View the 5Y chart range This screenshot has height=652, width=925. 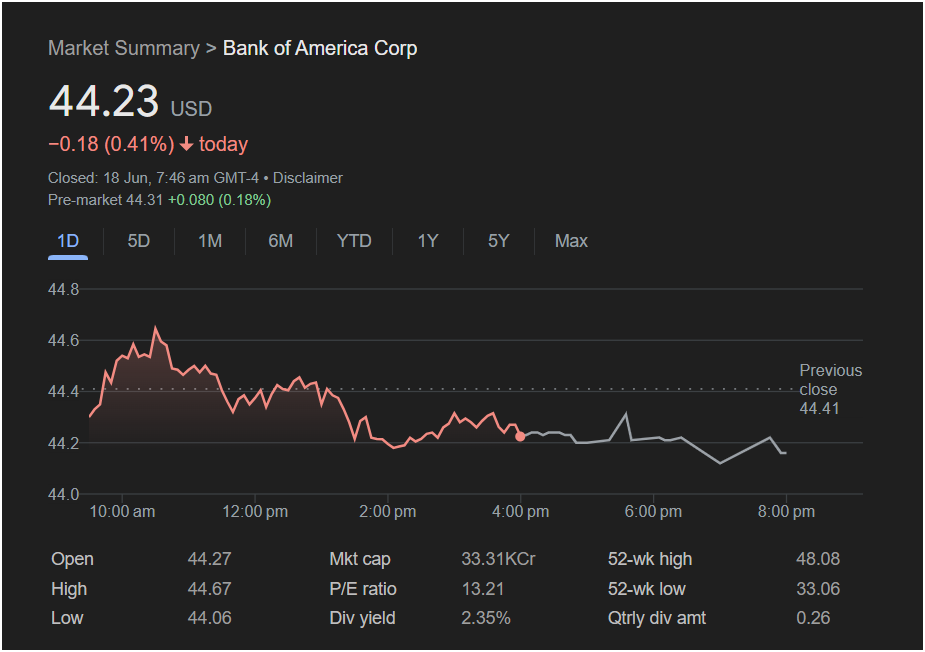[498, 241]
